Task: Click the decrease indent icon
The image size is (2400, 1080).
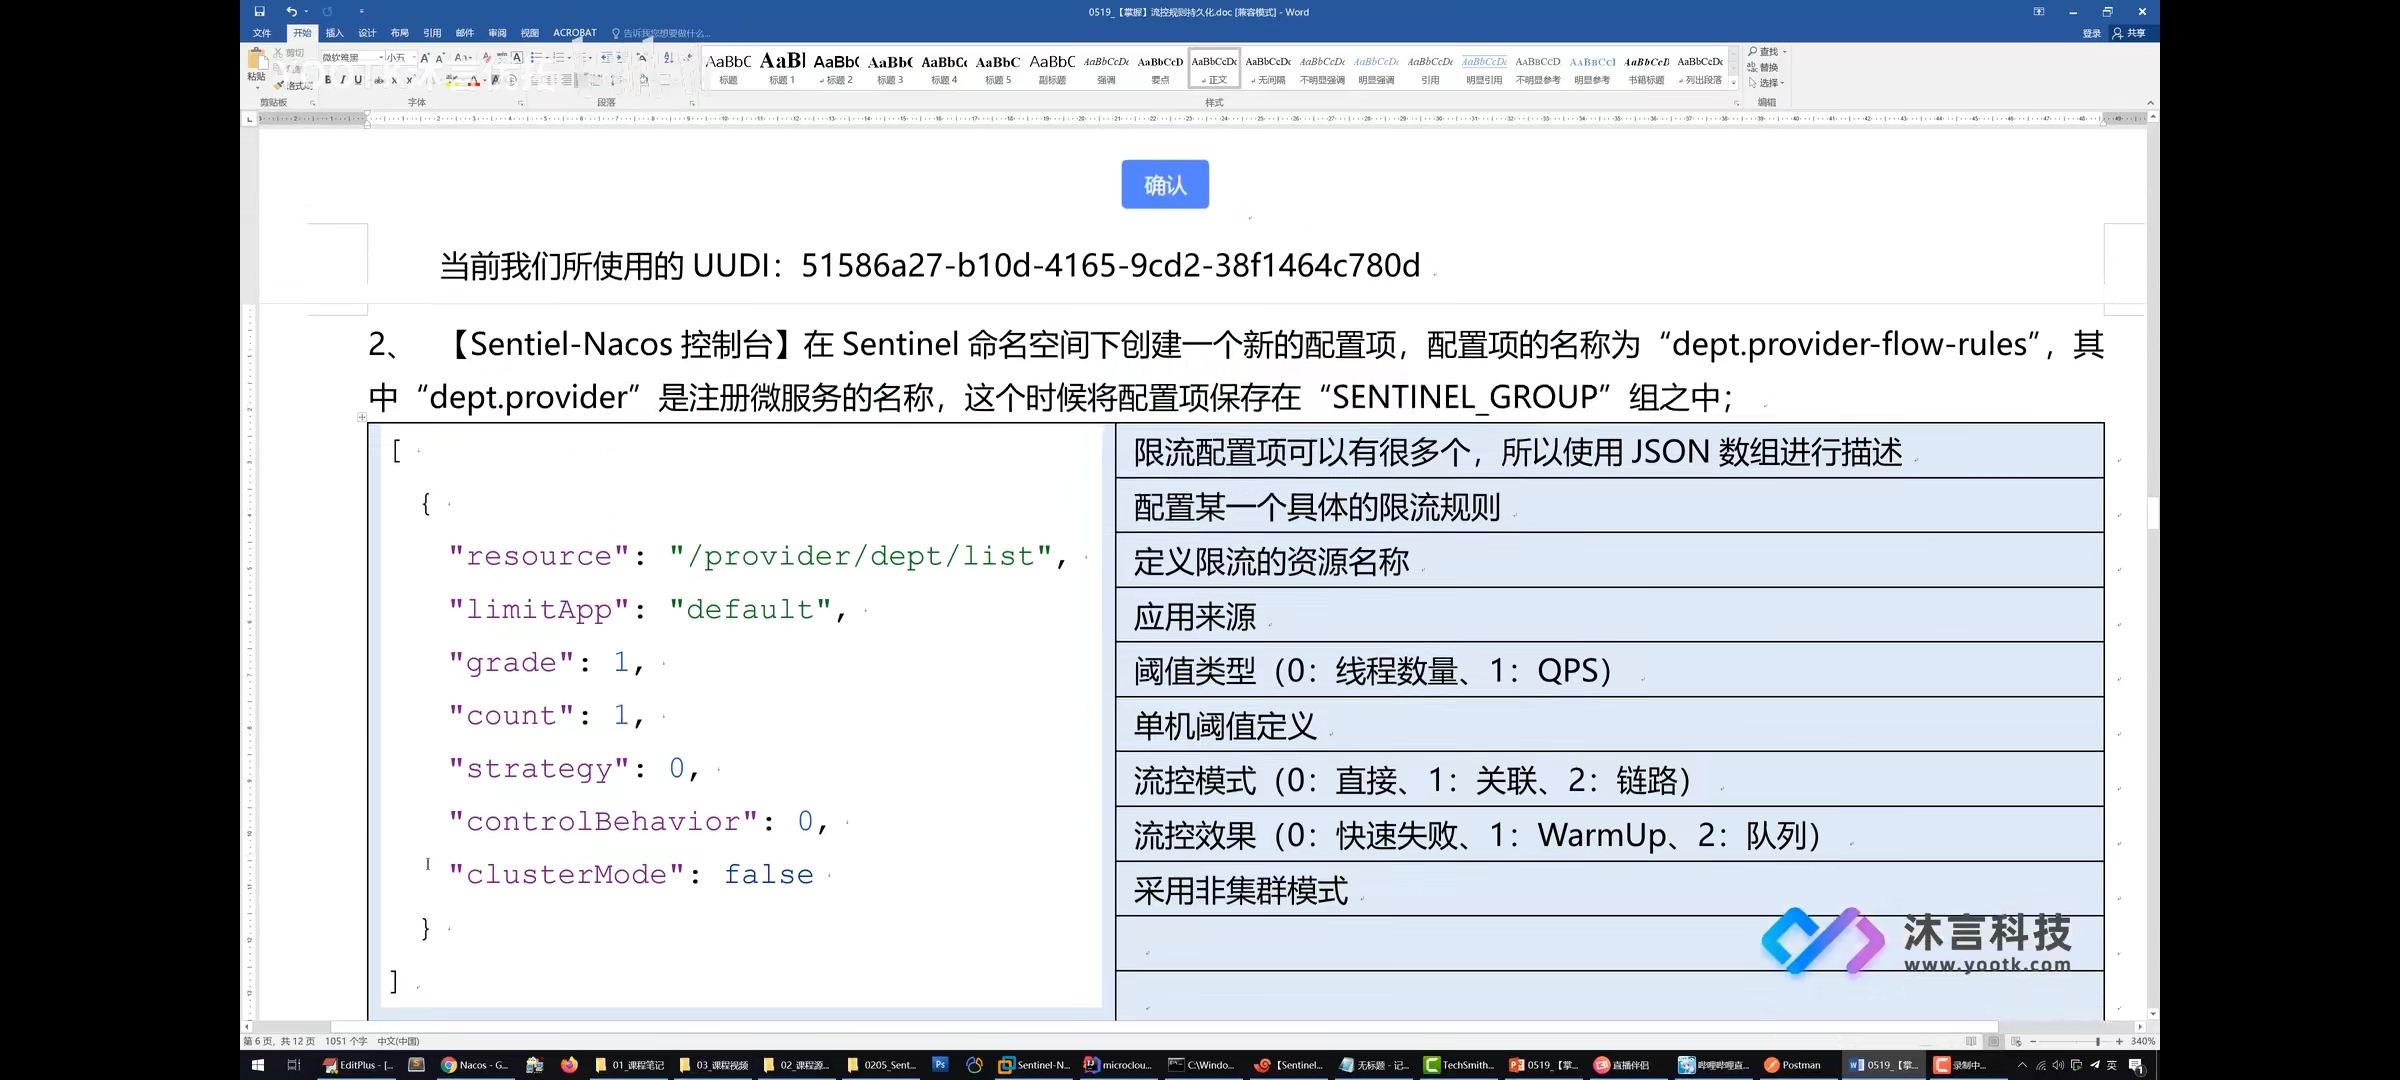Action: pyautogui.click(x=606, y=58)
